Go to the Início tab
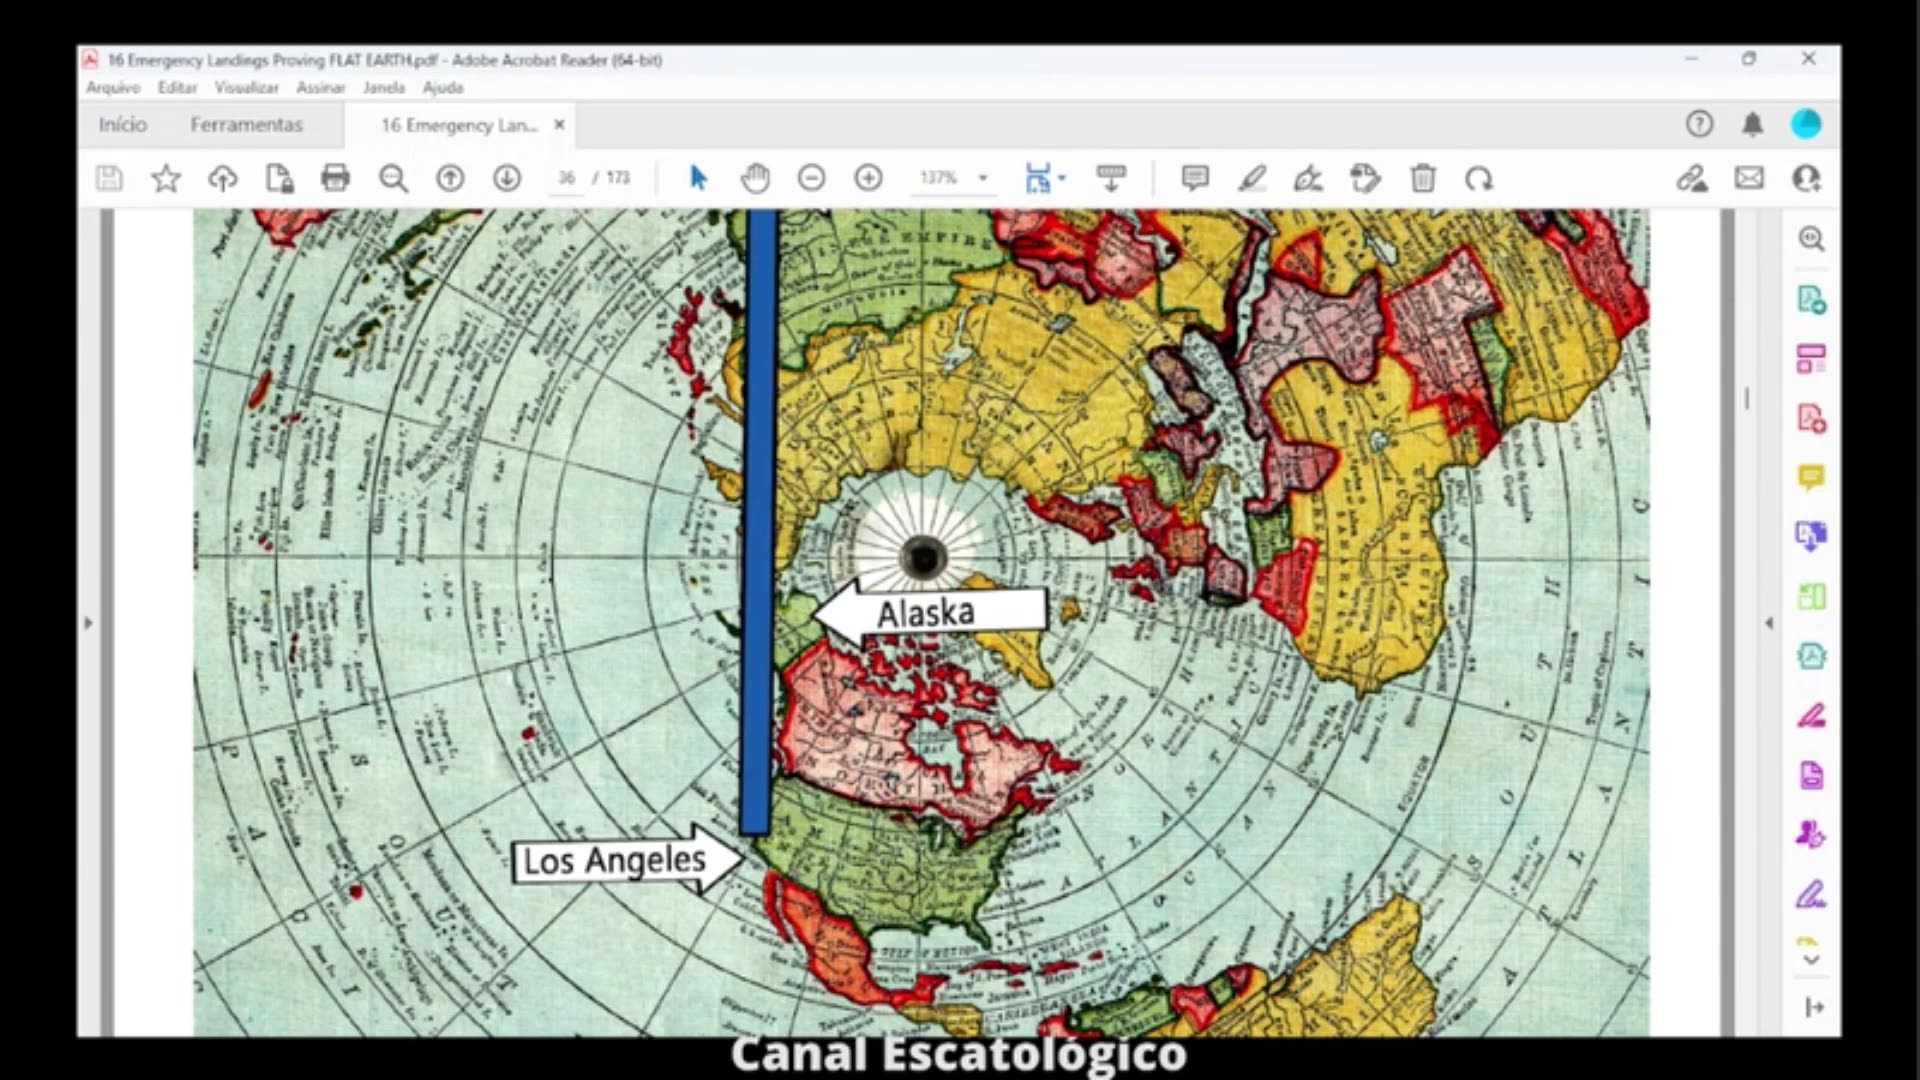 click(123, 125)
